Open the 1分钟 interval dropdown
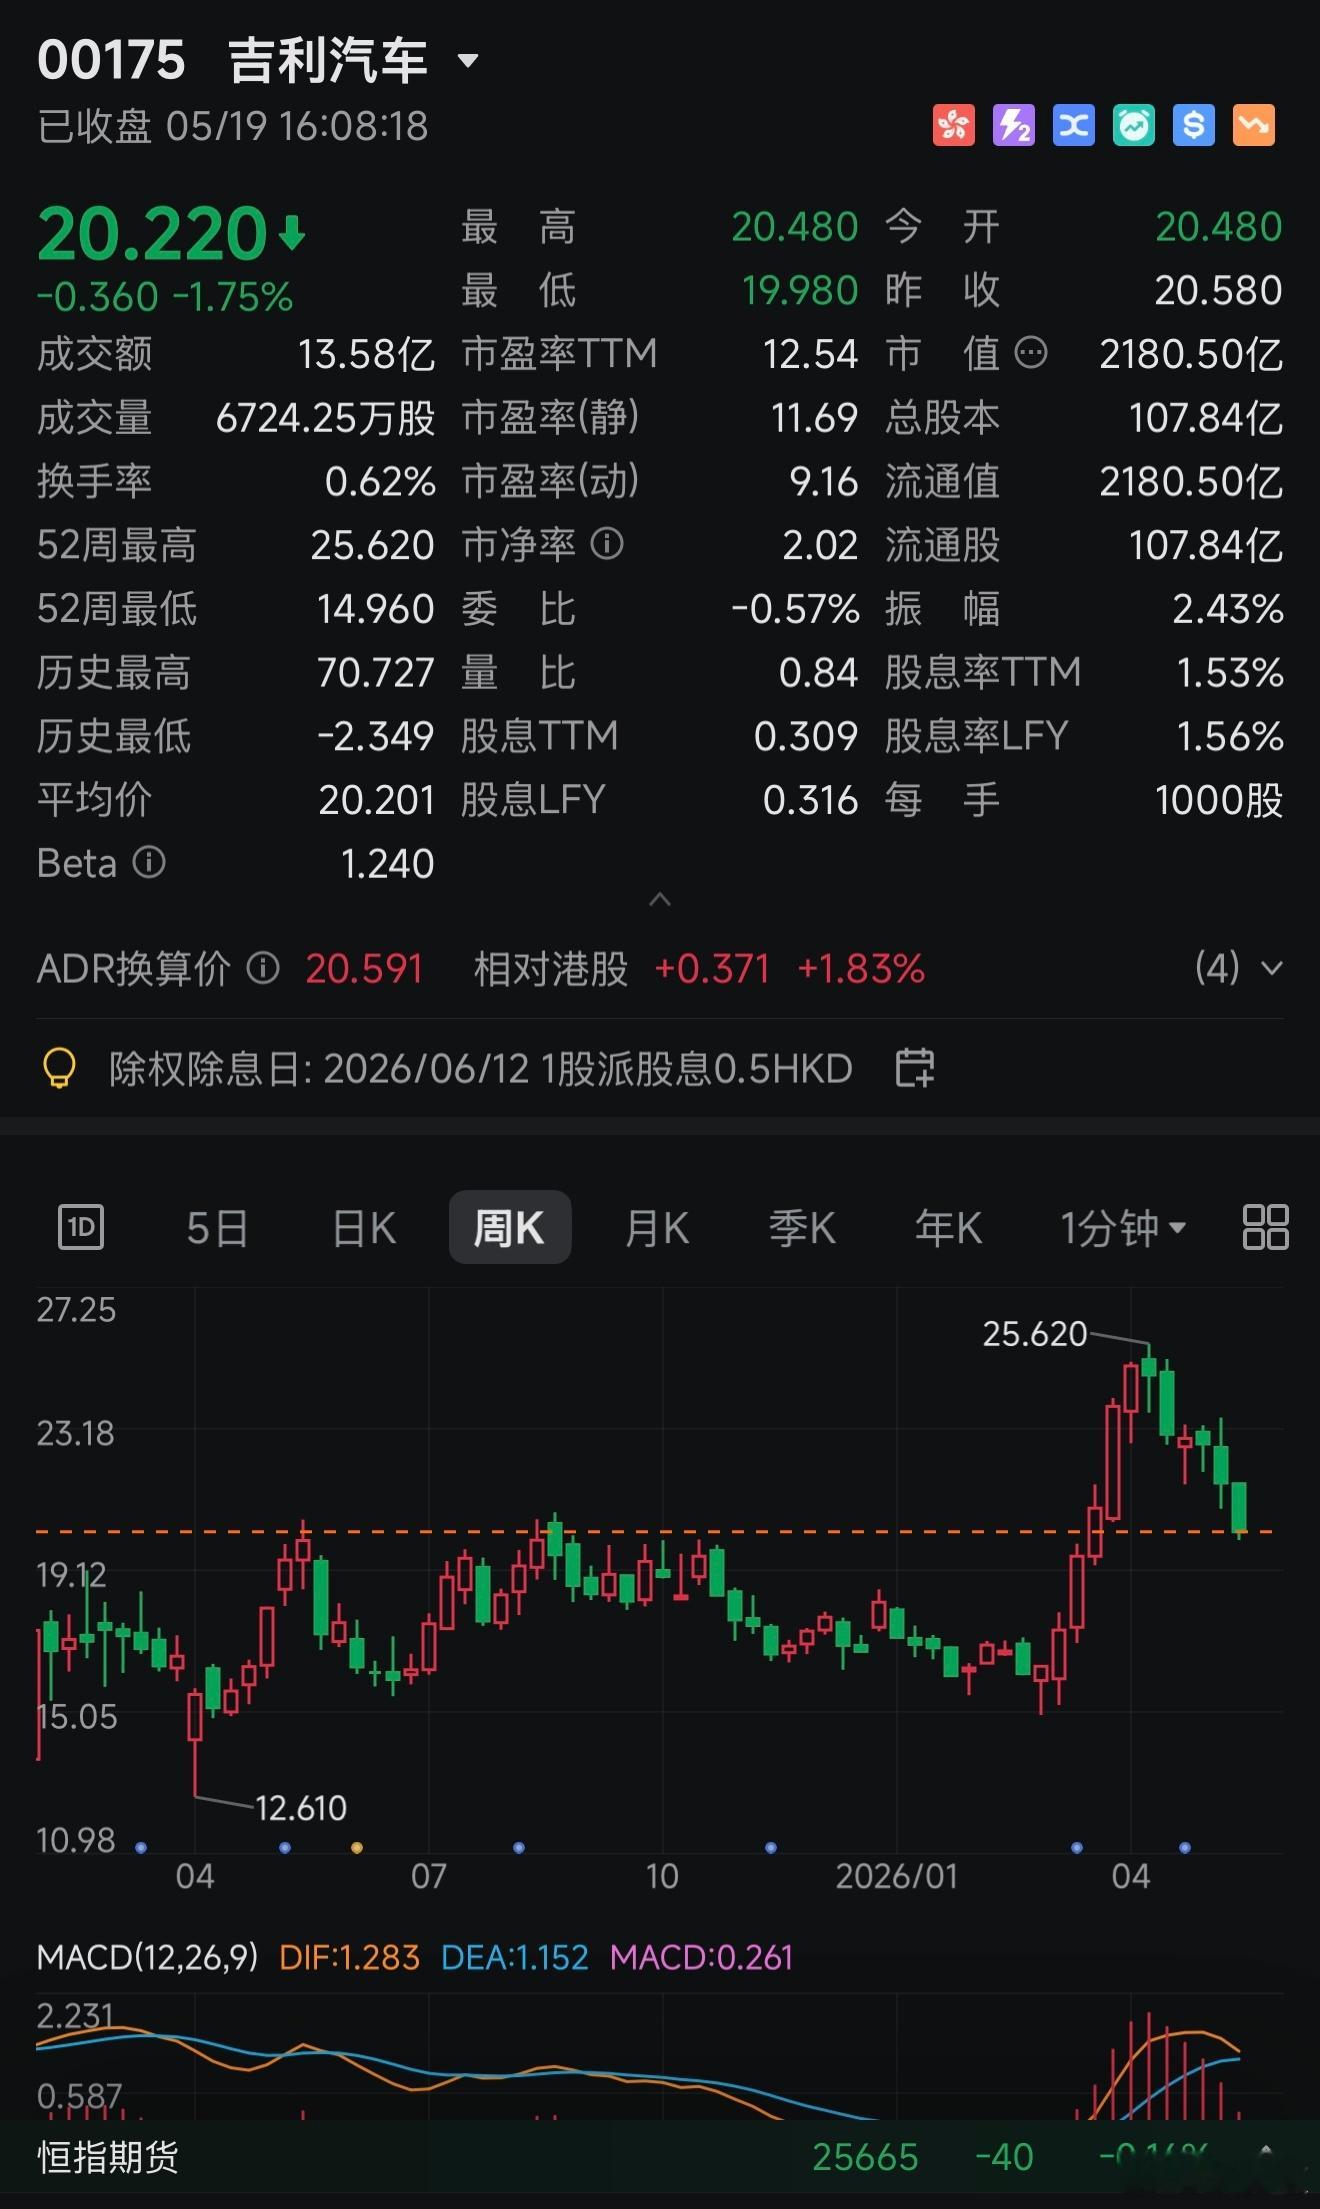This screenshot has height=2209, width=1320. pos(1122,1228)
